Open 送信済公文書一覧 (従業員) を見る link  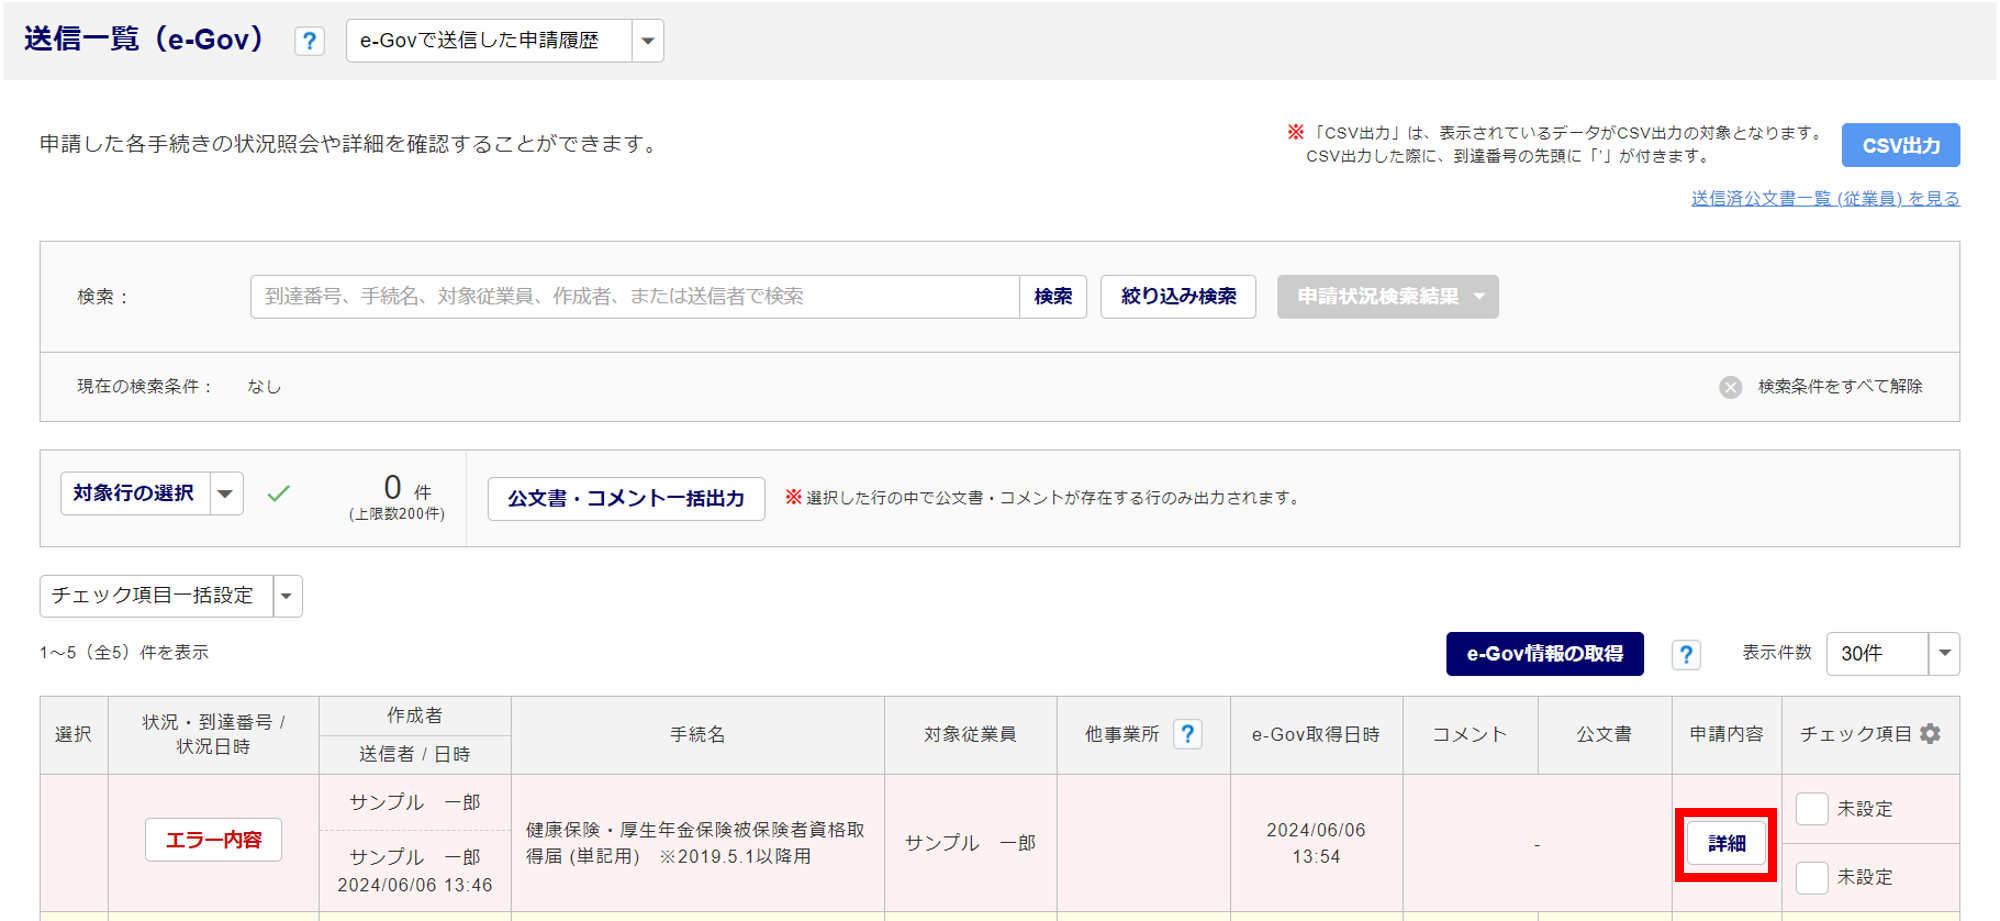1825,199
